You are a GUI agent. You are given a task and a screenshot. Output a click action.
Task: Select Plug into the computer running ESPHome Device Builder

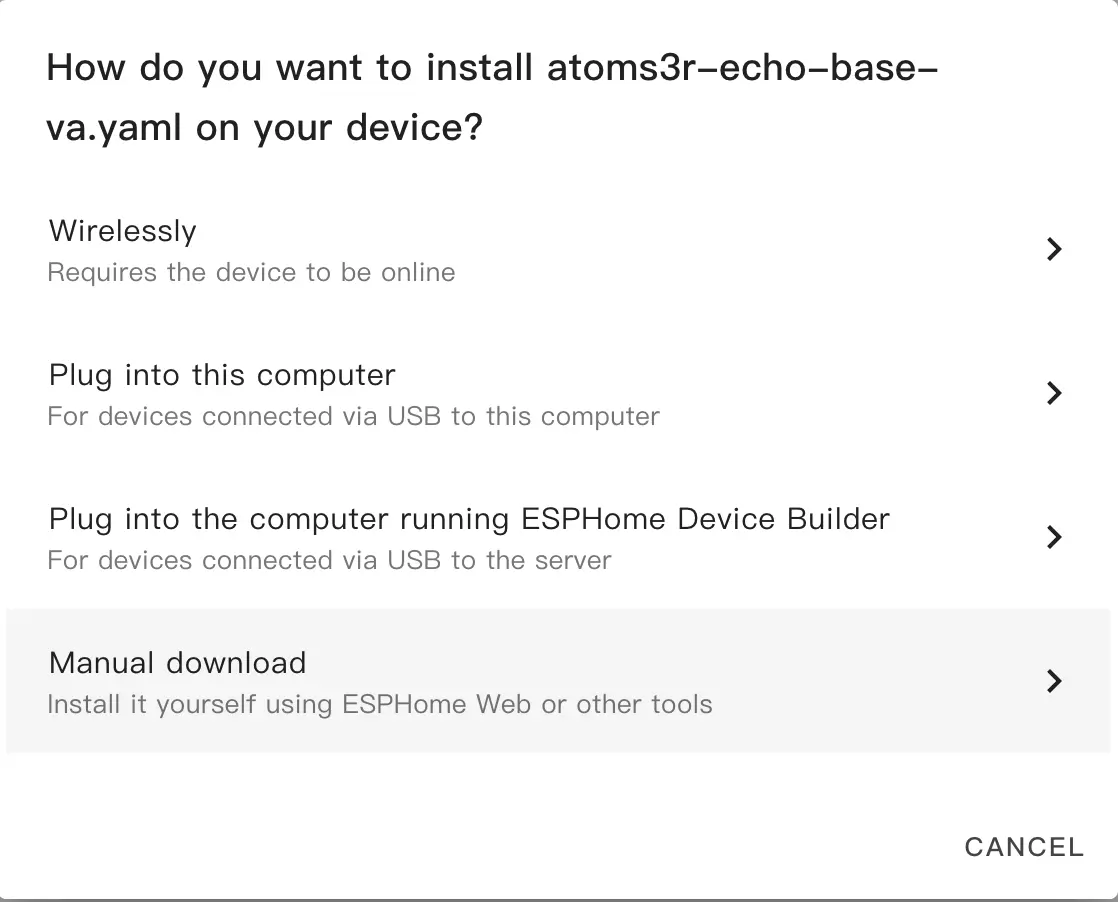[469, 519]
